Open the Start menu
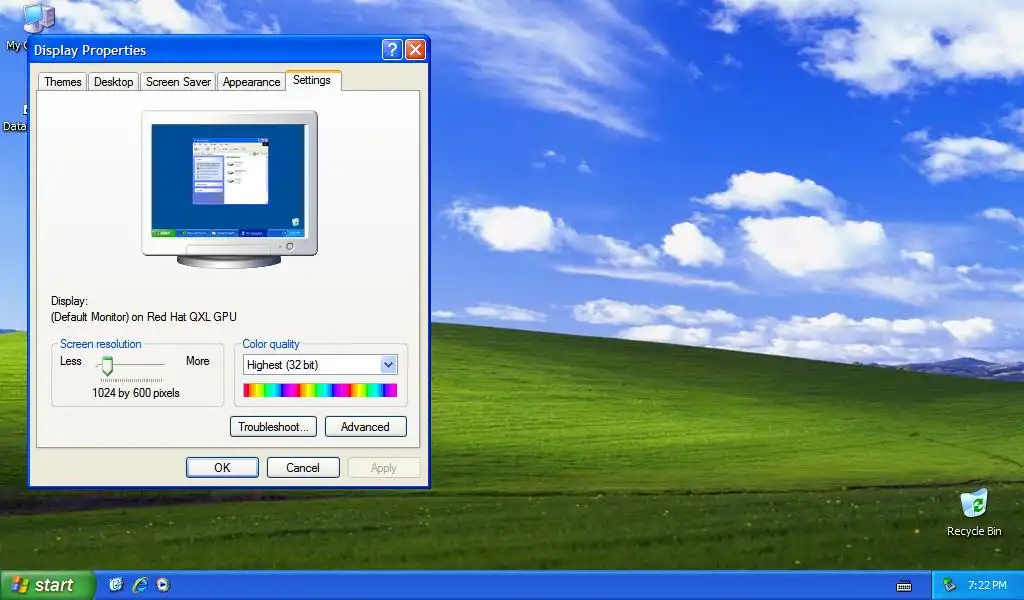The image size is (1024, 600). pyautogui.click(x=47, y=585)
